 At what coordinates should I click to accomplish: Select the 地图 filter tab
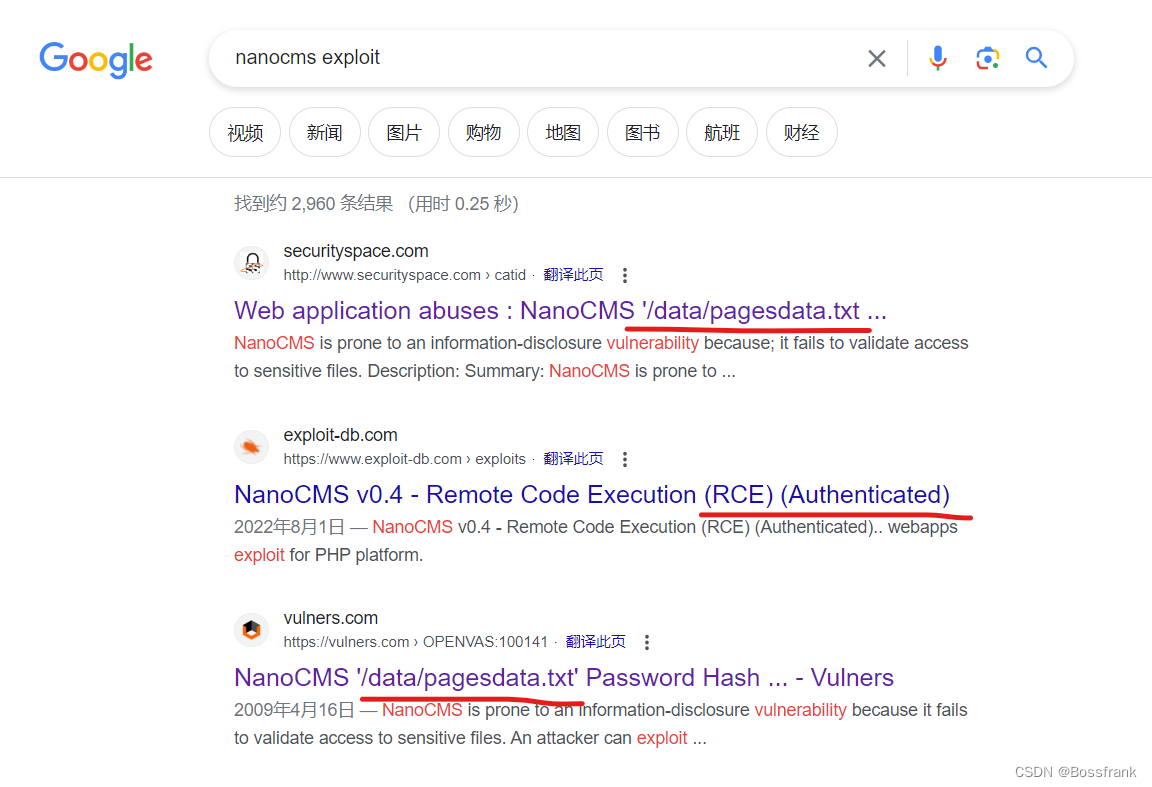[563, 132]
